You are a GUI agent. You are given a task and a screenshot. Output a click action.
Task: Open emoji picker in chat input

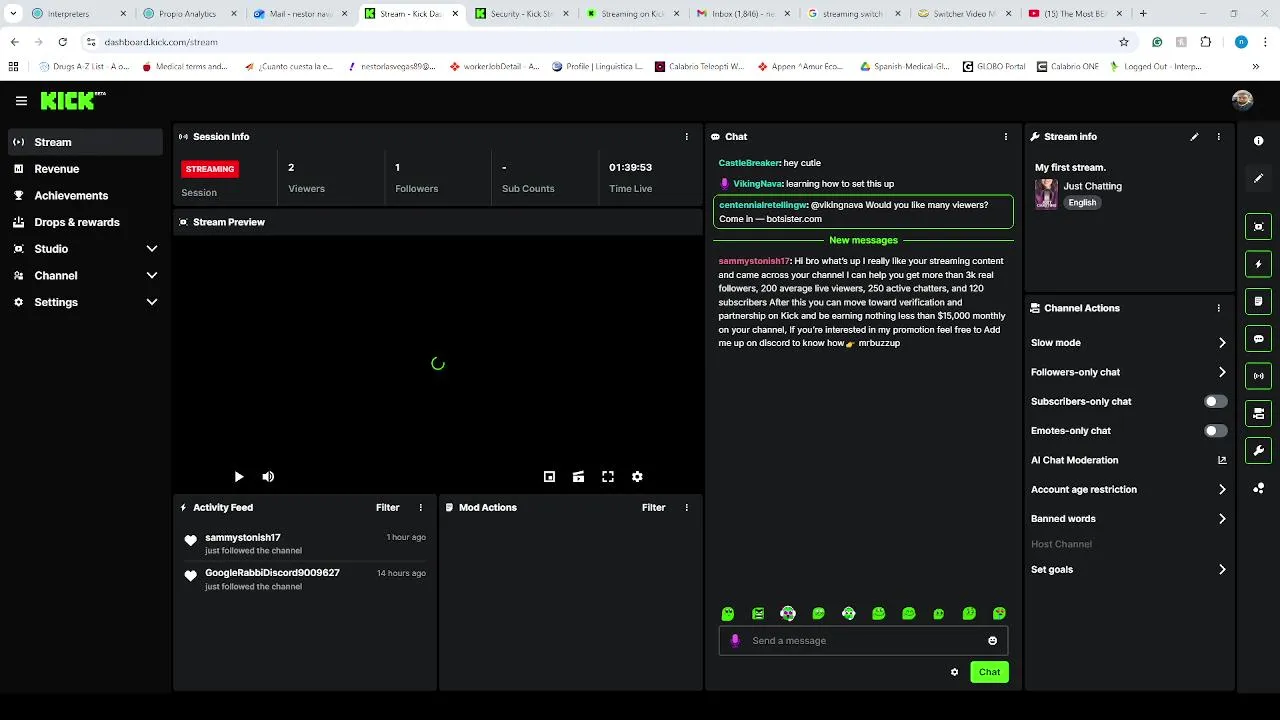pyautogui.click(x=992, y=641)
